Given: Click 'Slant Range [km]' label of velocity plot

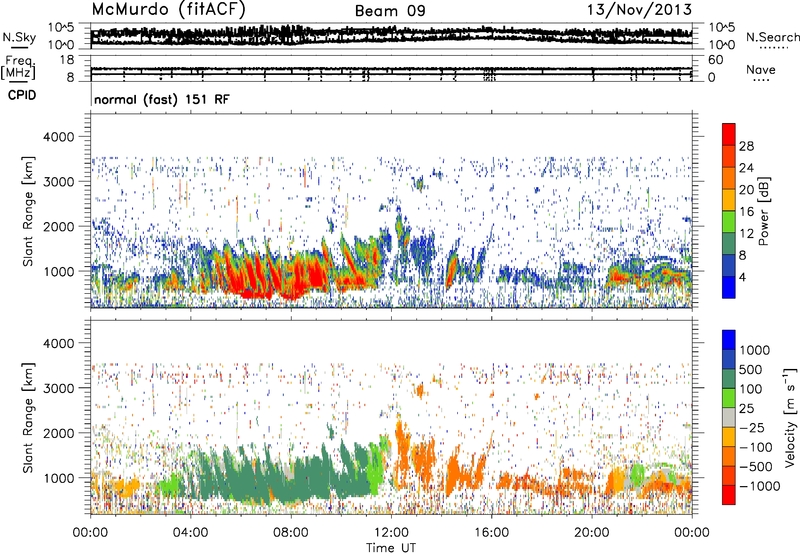Looking at the screenshot, I should click(28, 417).
